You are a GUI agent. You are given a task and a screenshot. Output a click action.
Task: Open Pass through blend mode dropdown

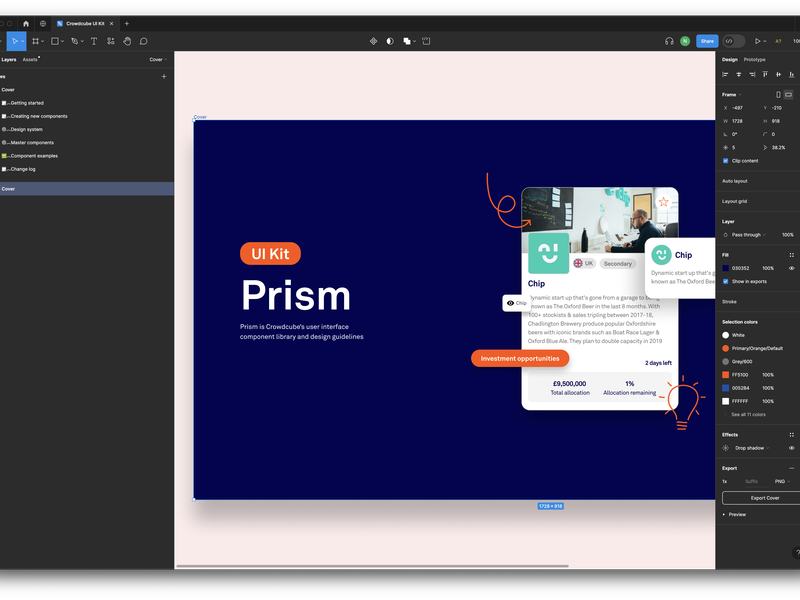point(749,235)
